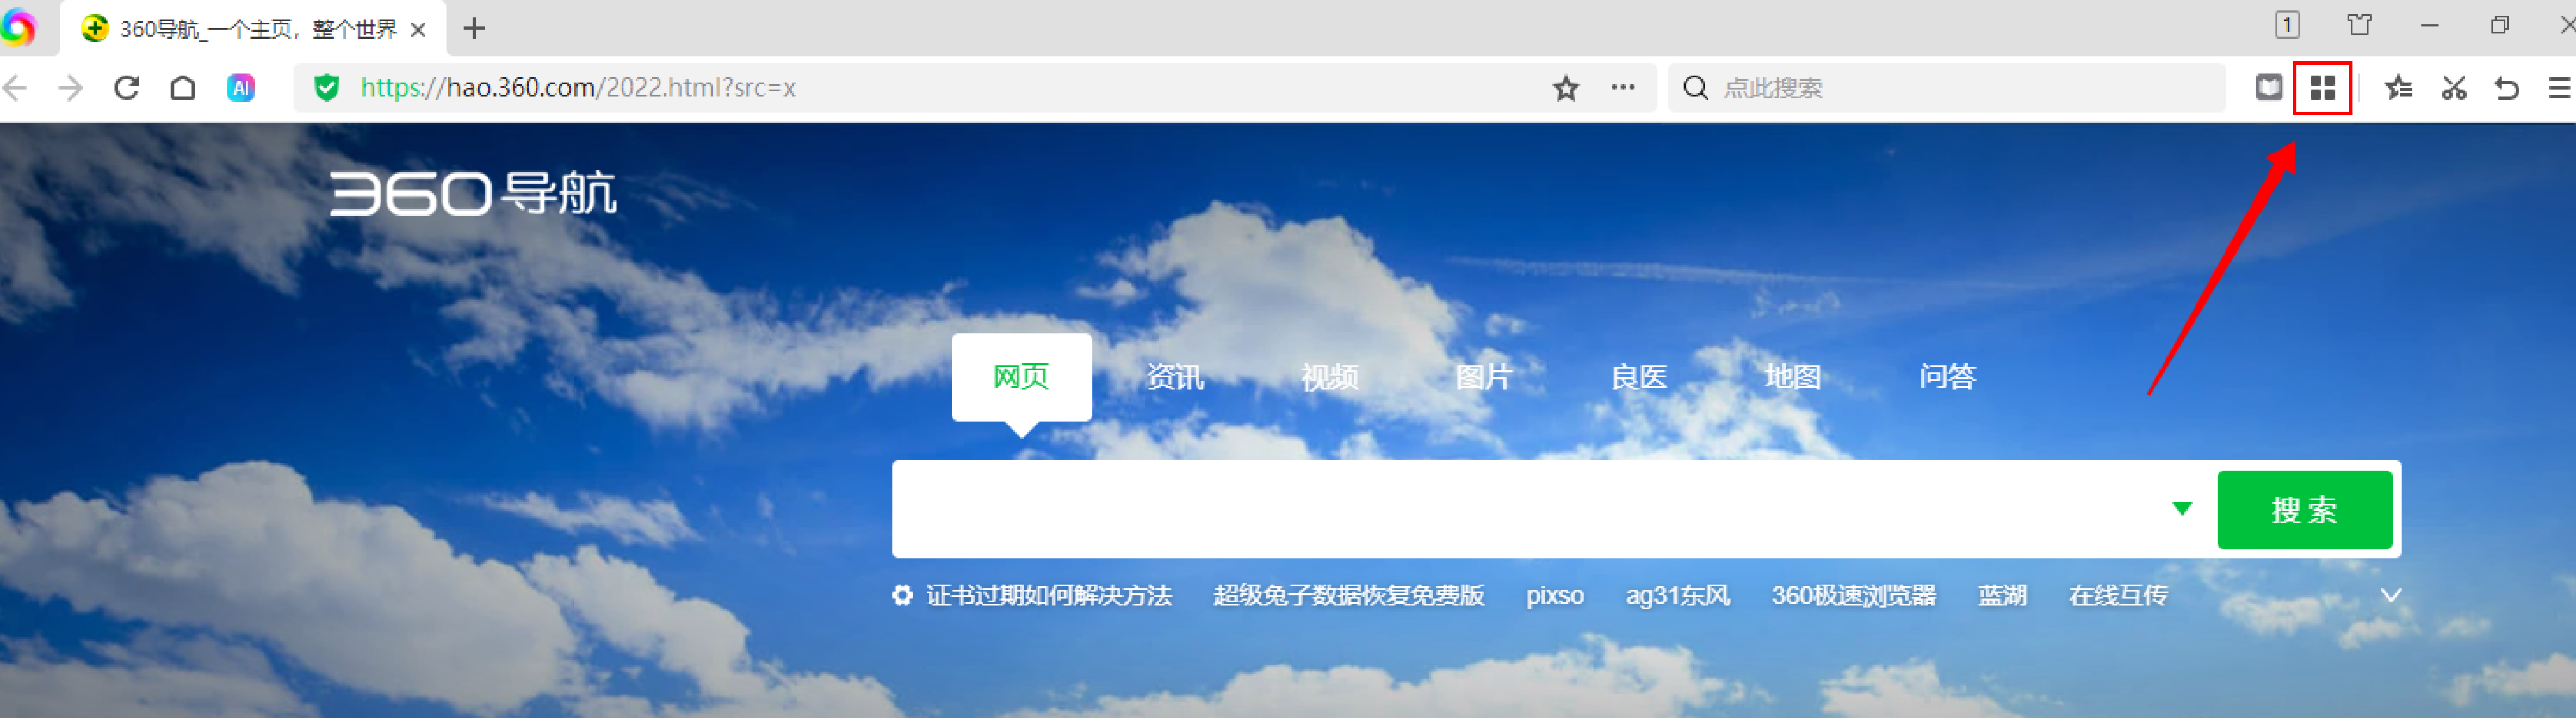Open the home page icon
Image resolution: width=2576 pixels, height=718 pixels.
(x=182, y=88)
